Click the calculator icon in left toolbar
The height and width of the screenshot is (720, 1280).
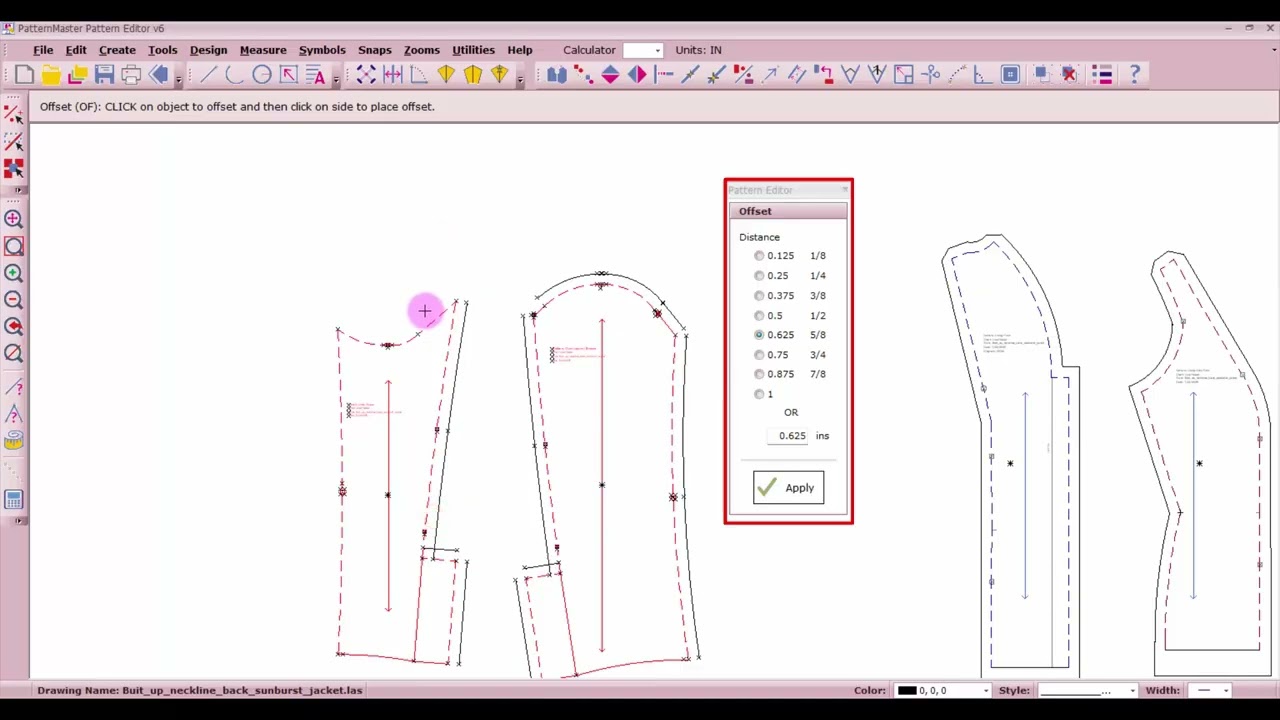[x=14, y=499]
